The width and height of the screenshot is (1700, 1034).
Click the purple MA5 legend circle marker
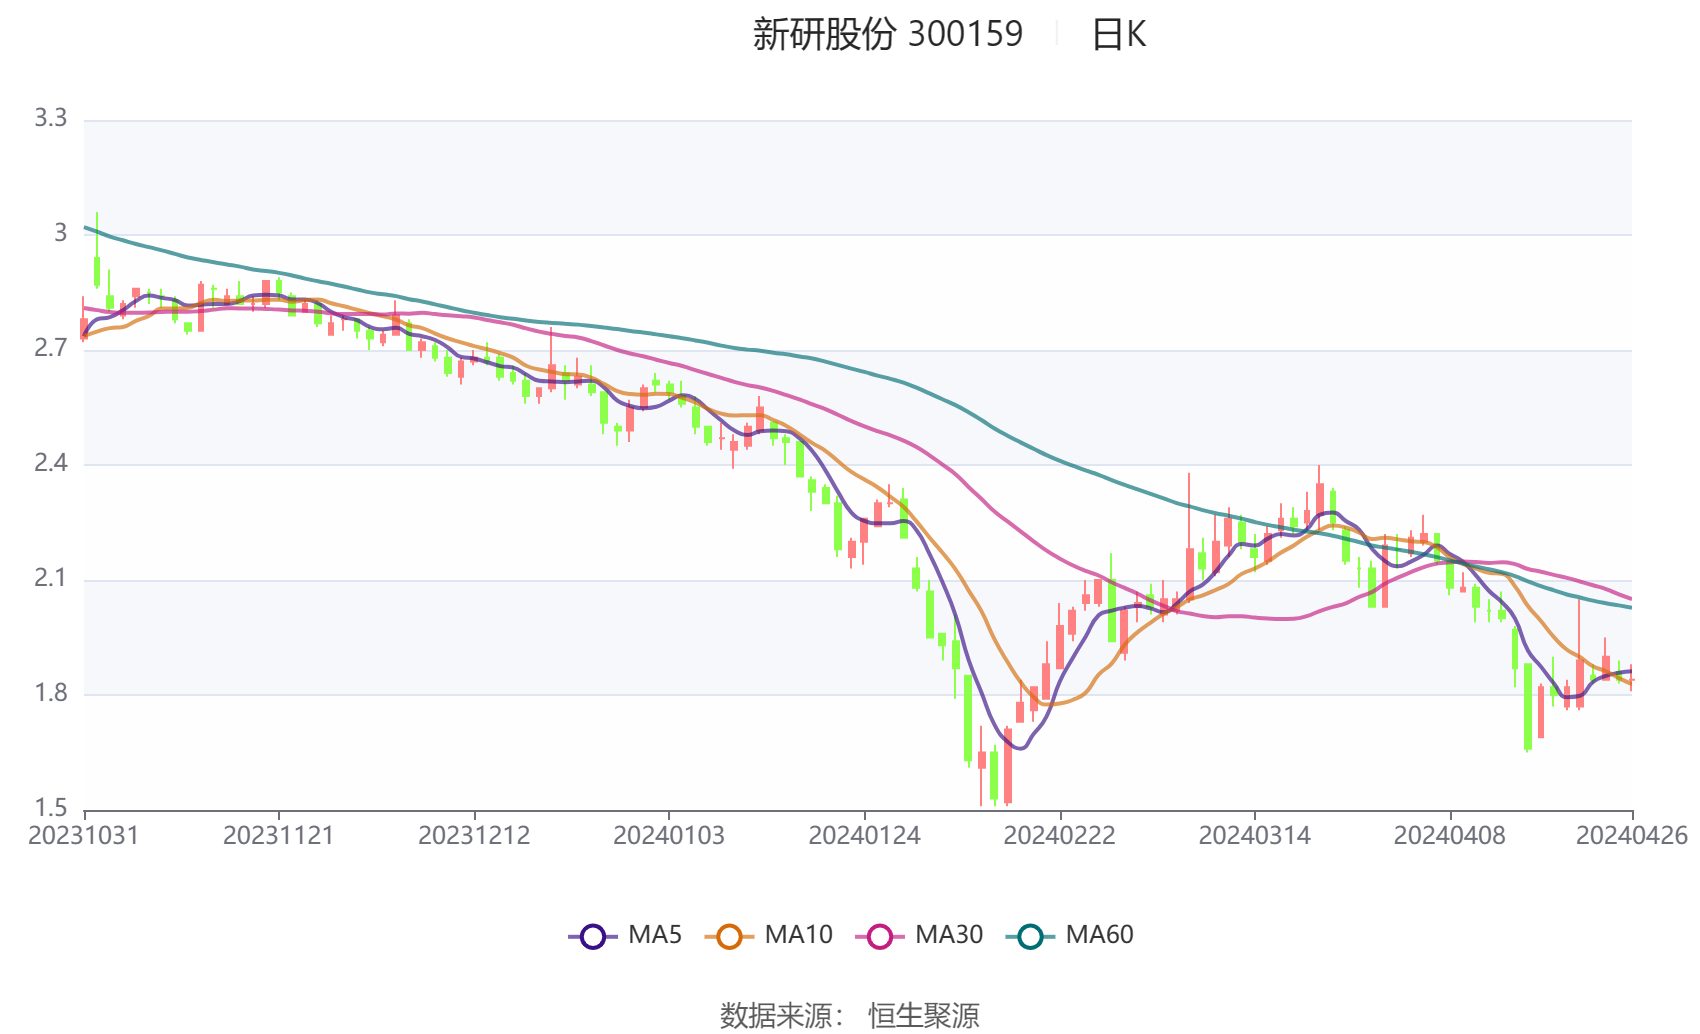tap(593, 937)
